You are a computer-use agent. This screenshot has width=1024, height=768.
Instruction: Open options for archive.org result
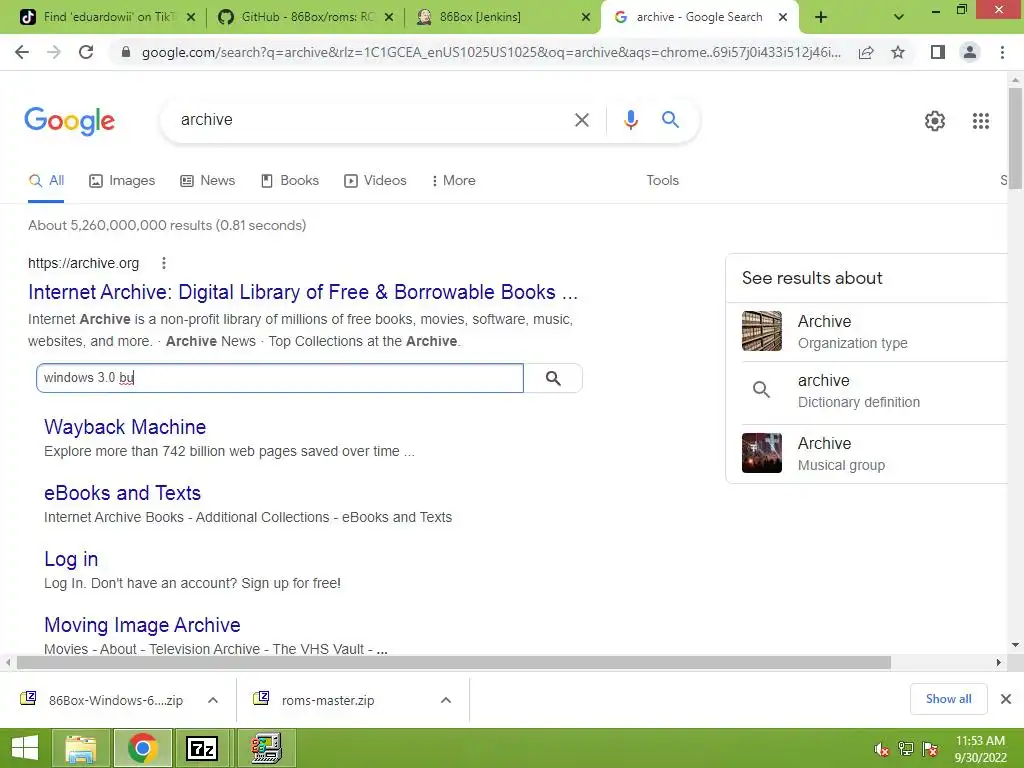click(164, 263)
